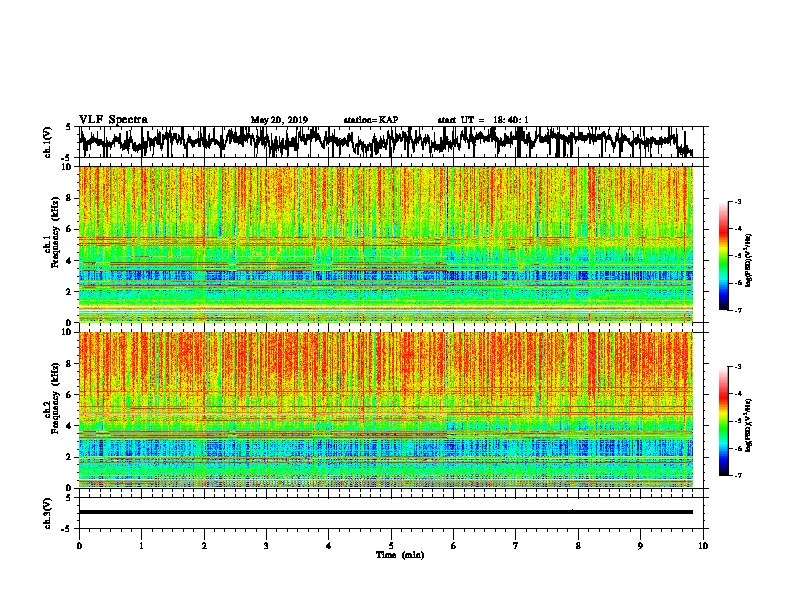Click the flat black ch.3 voltage trace
This screenshot has width=792, height=612.
point(386,512)
